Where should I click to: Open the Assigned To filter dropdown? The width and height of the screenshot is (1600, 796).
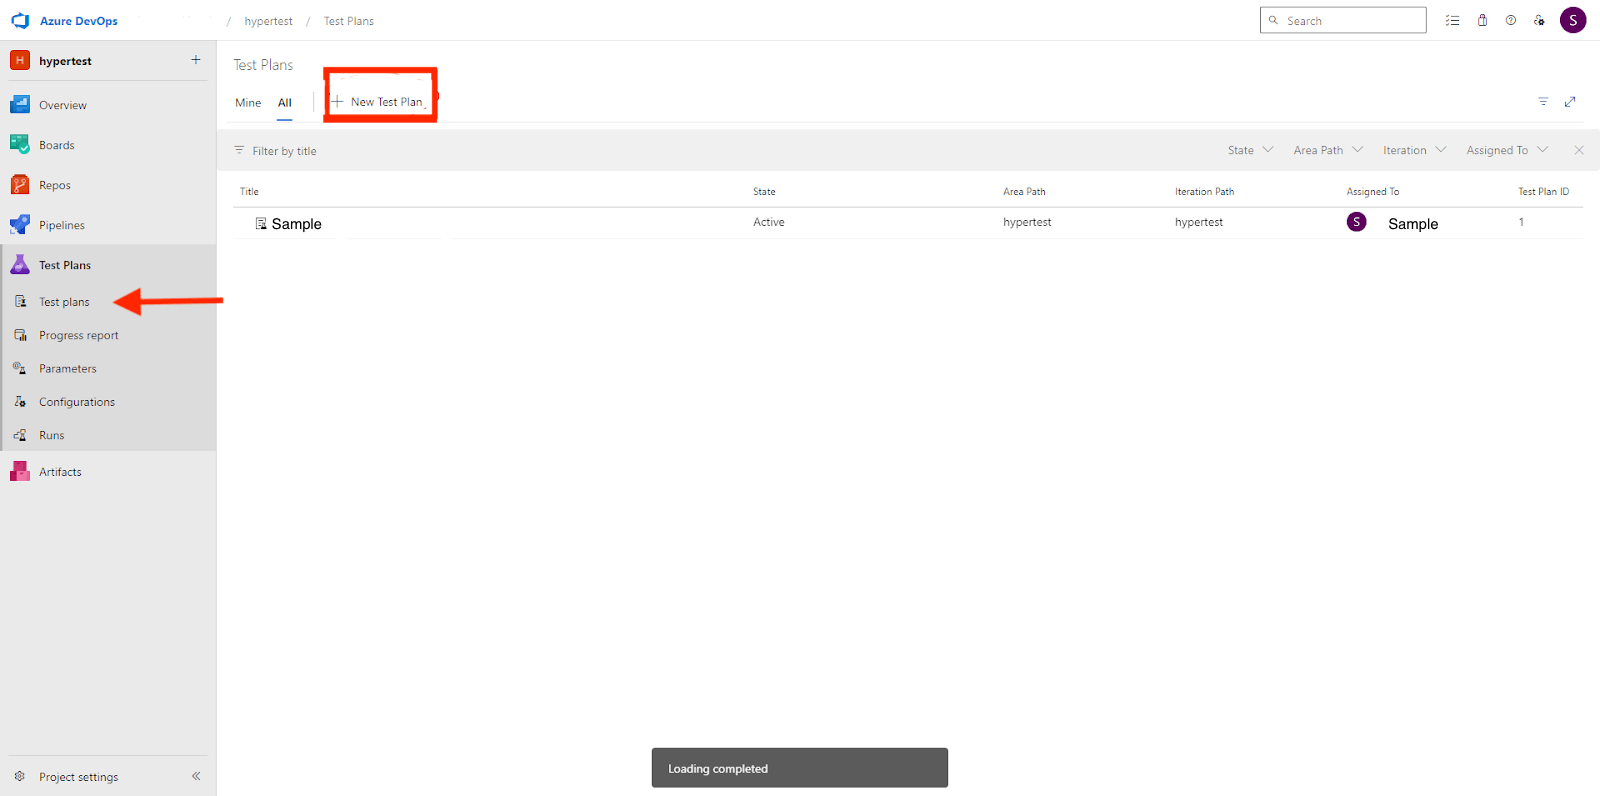point(1507,150)
